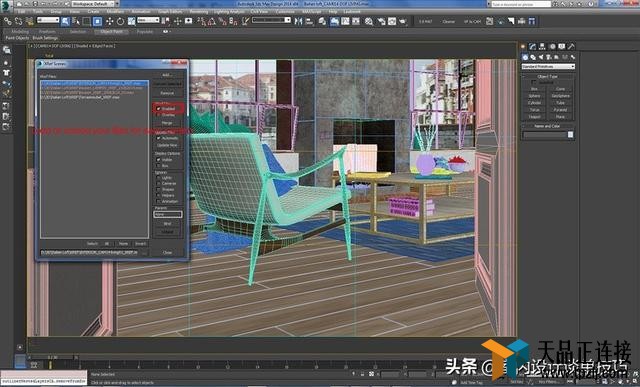Open the Workspace Default dropdown
Screen dimensions: 640x387
coord(94,4)
